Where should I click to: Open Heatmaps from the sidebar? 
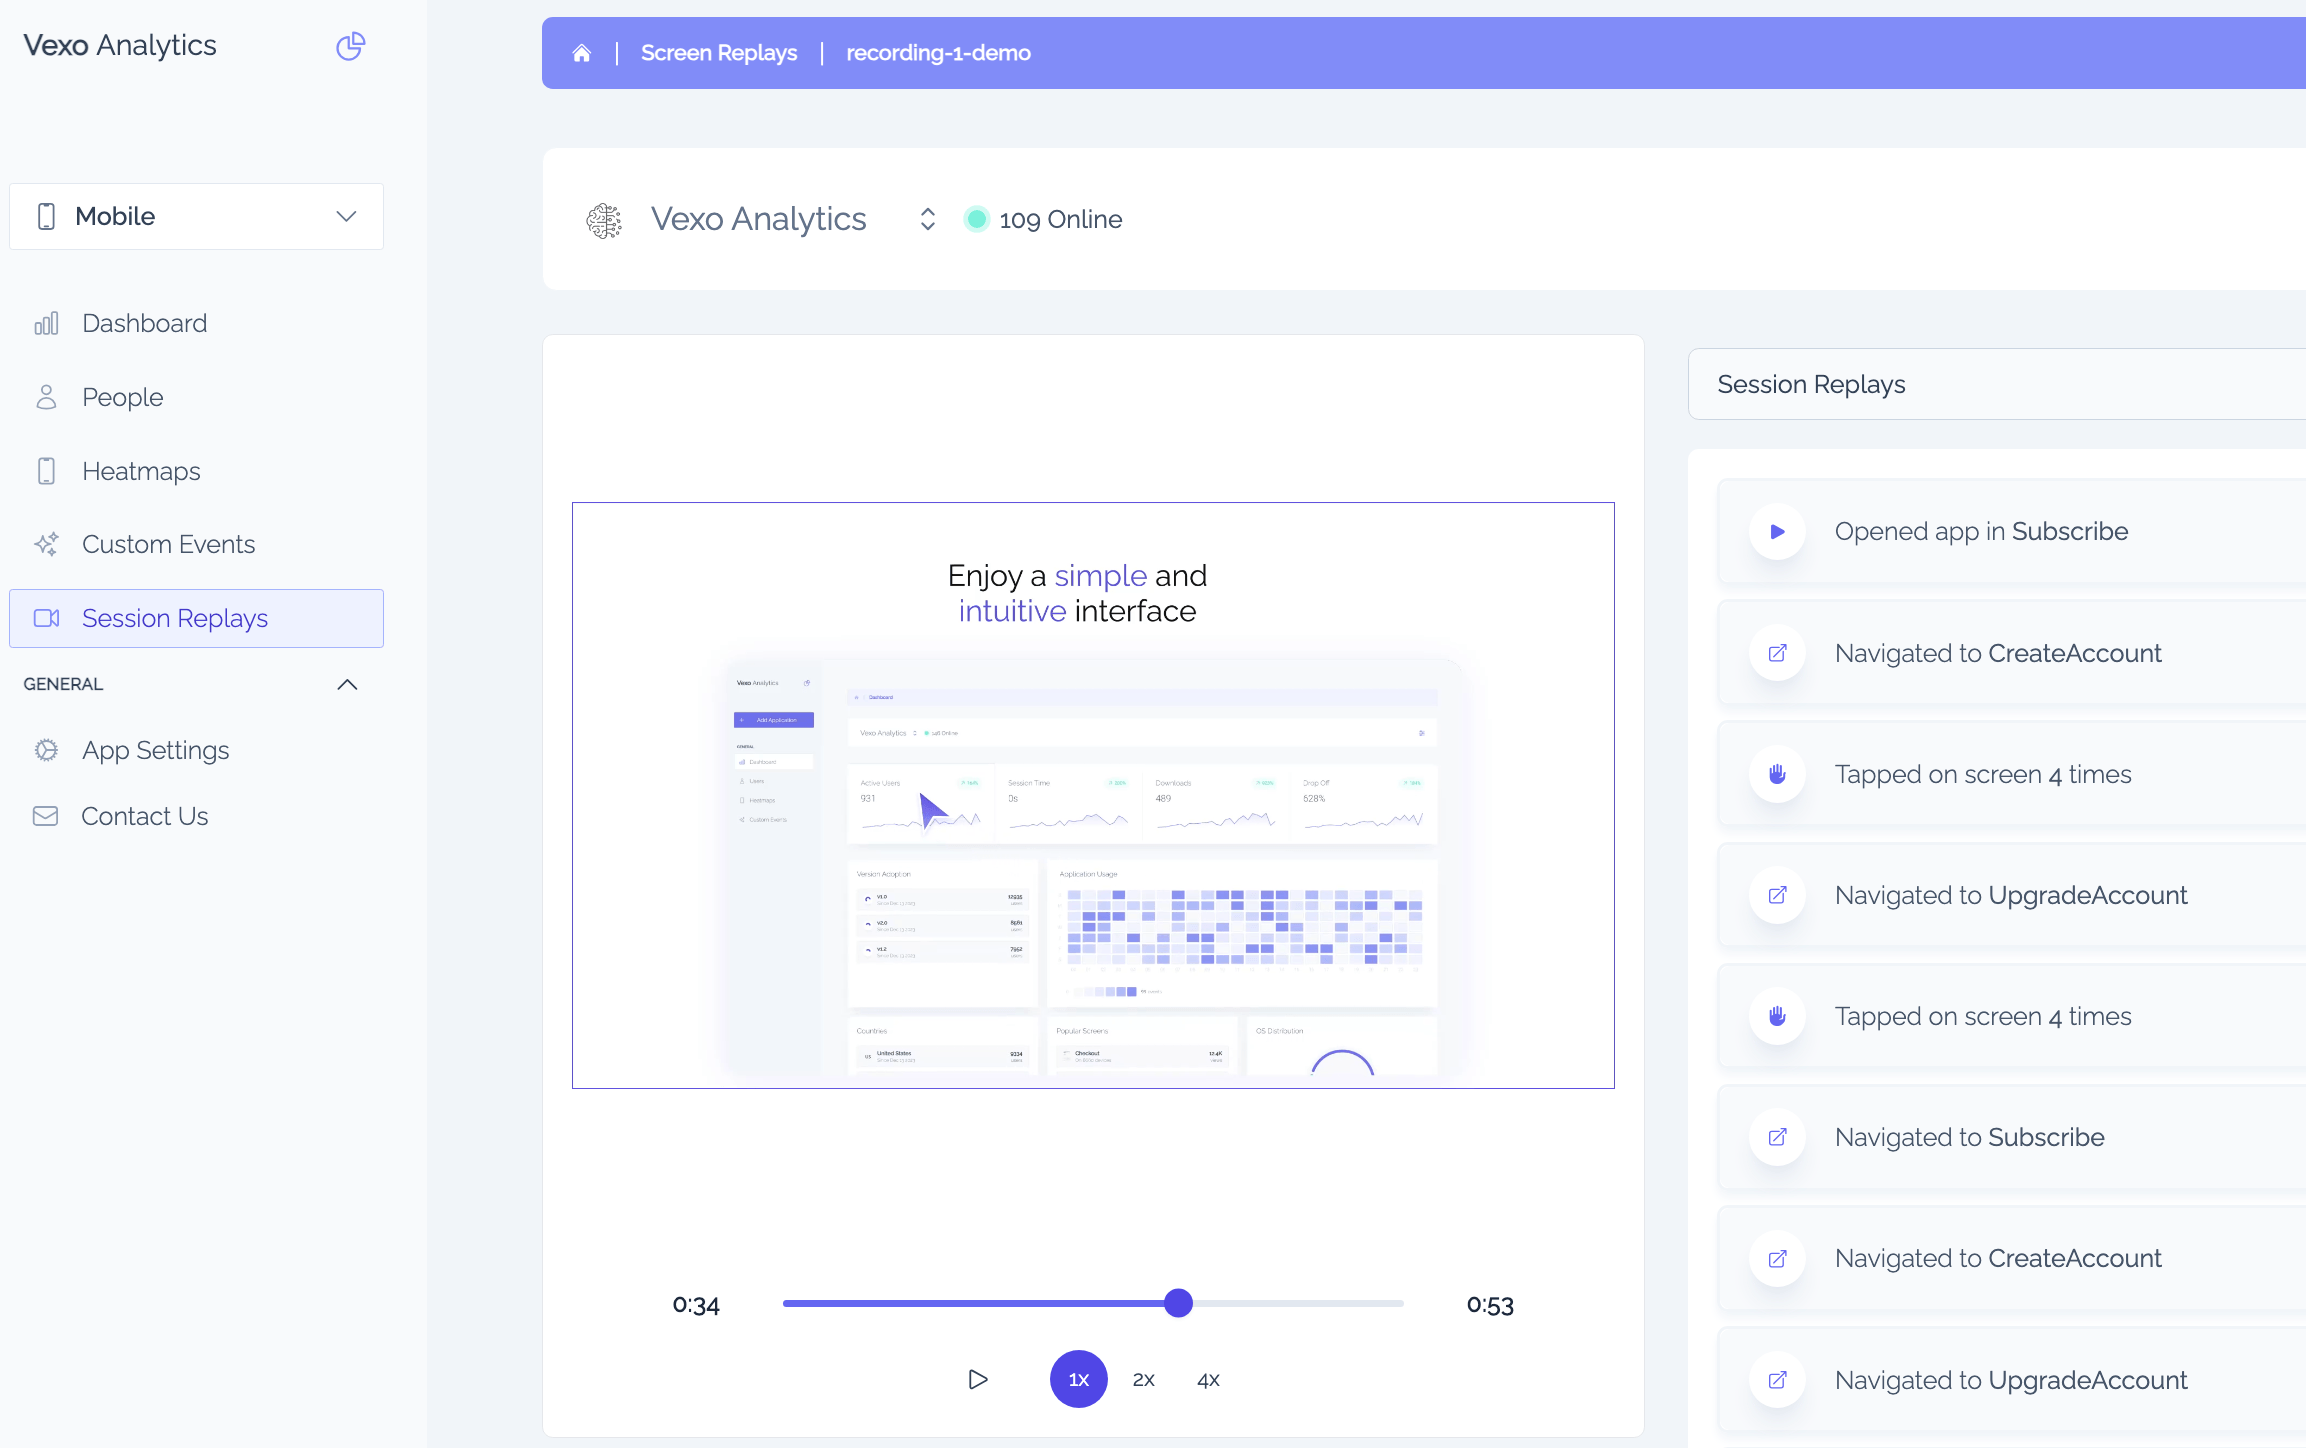pos(141,471)
